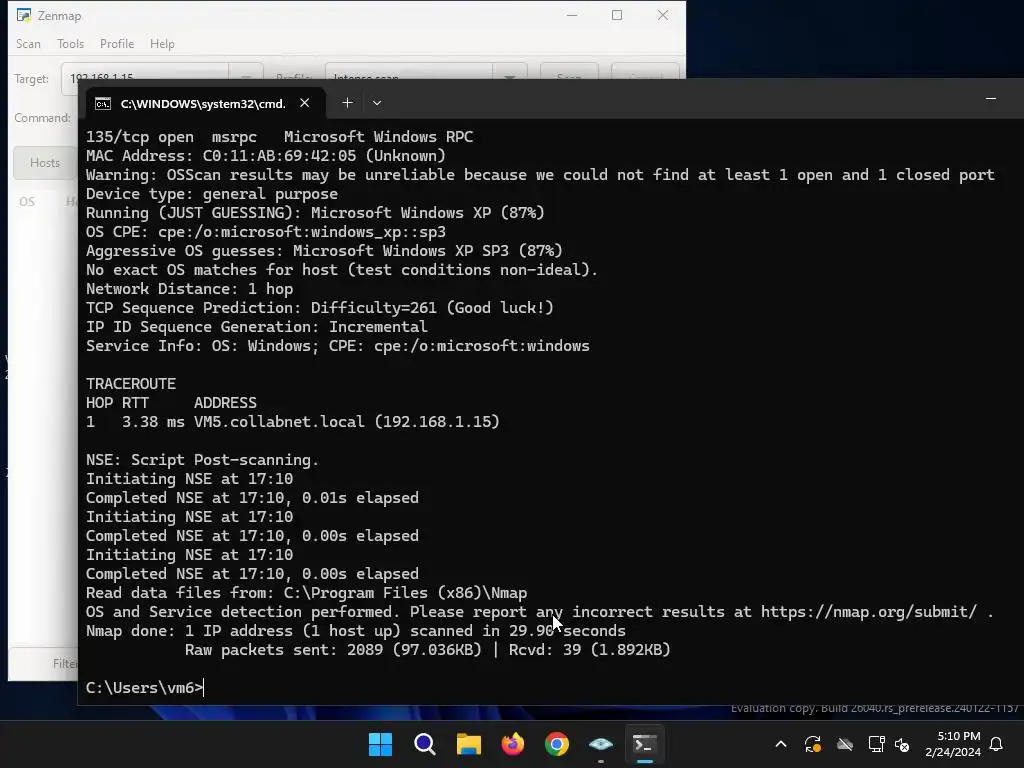The width and height of the screenshot is (1024, 768).
Task: Click the TRACEROUTE heading text
Action: pos(131,384)
